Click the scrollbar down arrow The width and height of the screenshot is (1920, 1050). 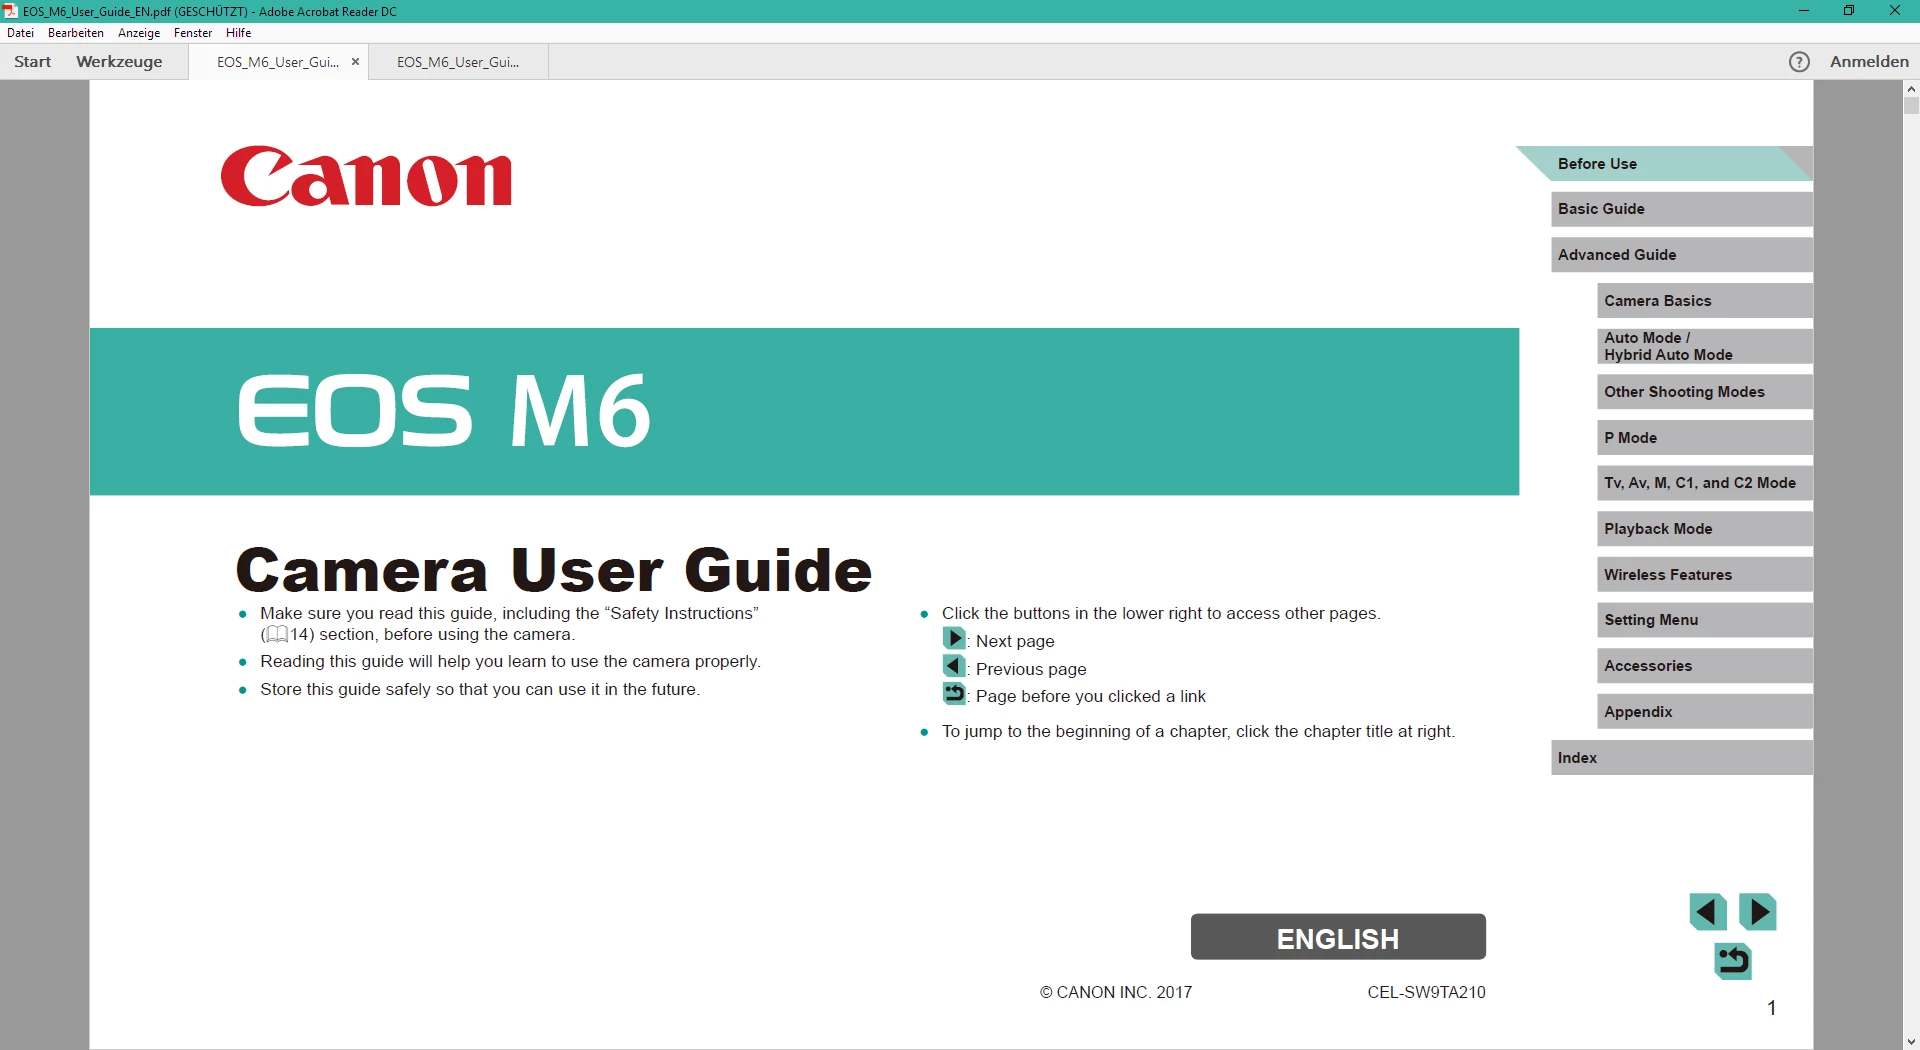point(1911,1041)
